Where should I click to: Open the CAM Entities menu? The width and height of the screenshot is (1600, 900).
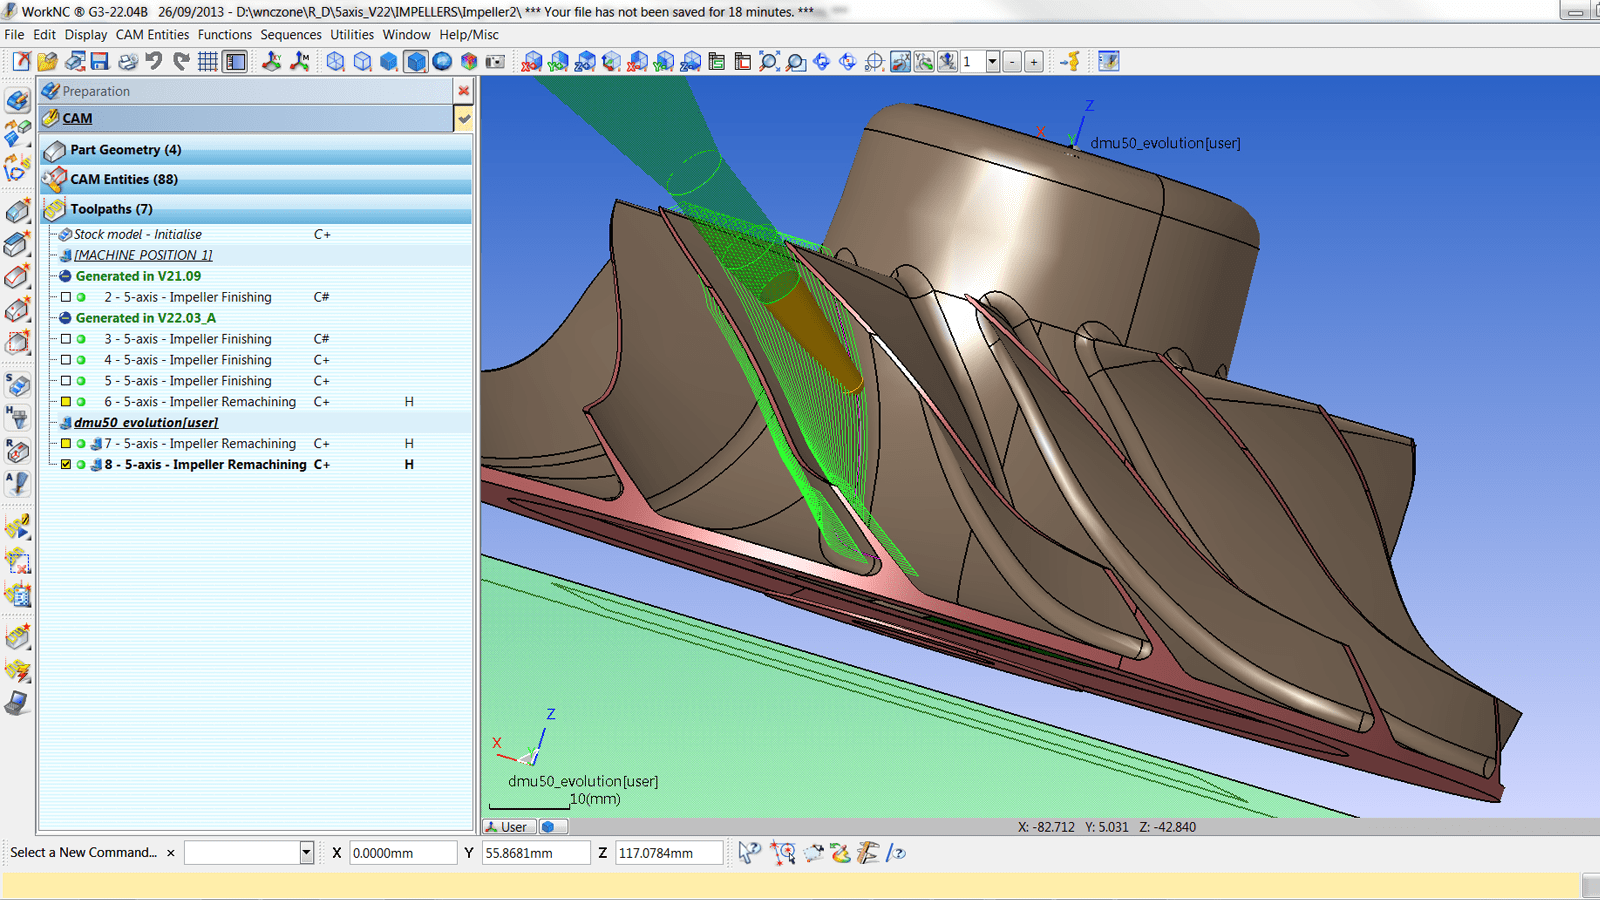coord(152,34)
